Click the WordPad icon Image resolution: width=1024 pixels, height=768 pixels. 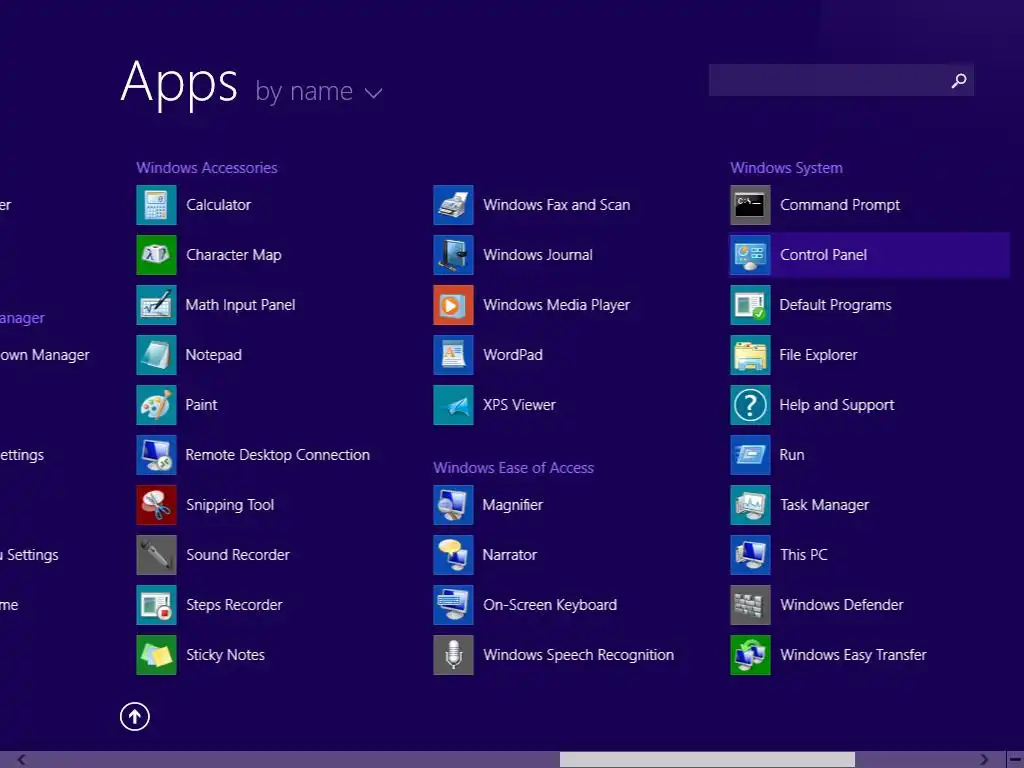coord(453,355)
